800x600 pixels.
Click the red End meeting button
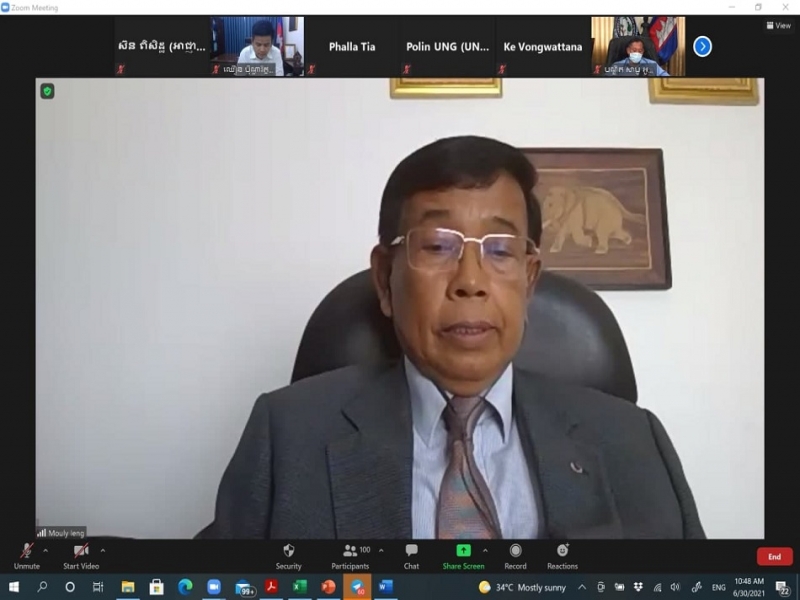coord(774,557)
